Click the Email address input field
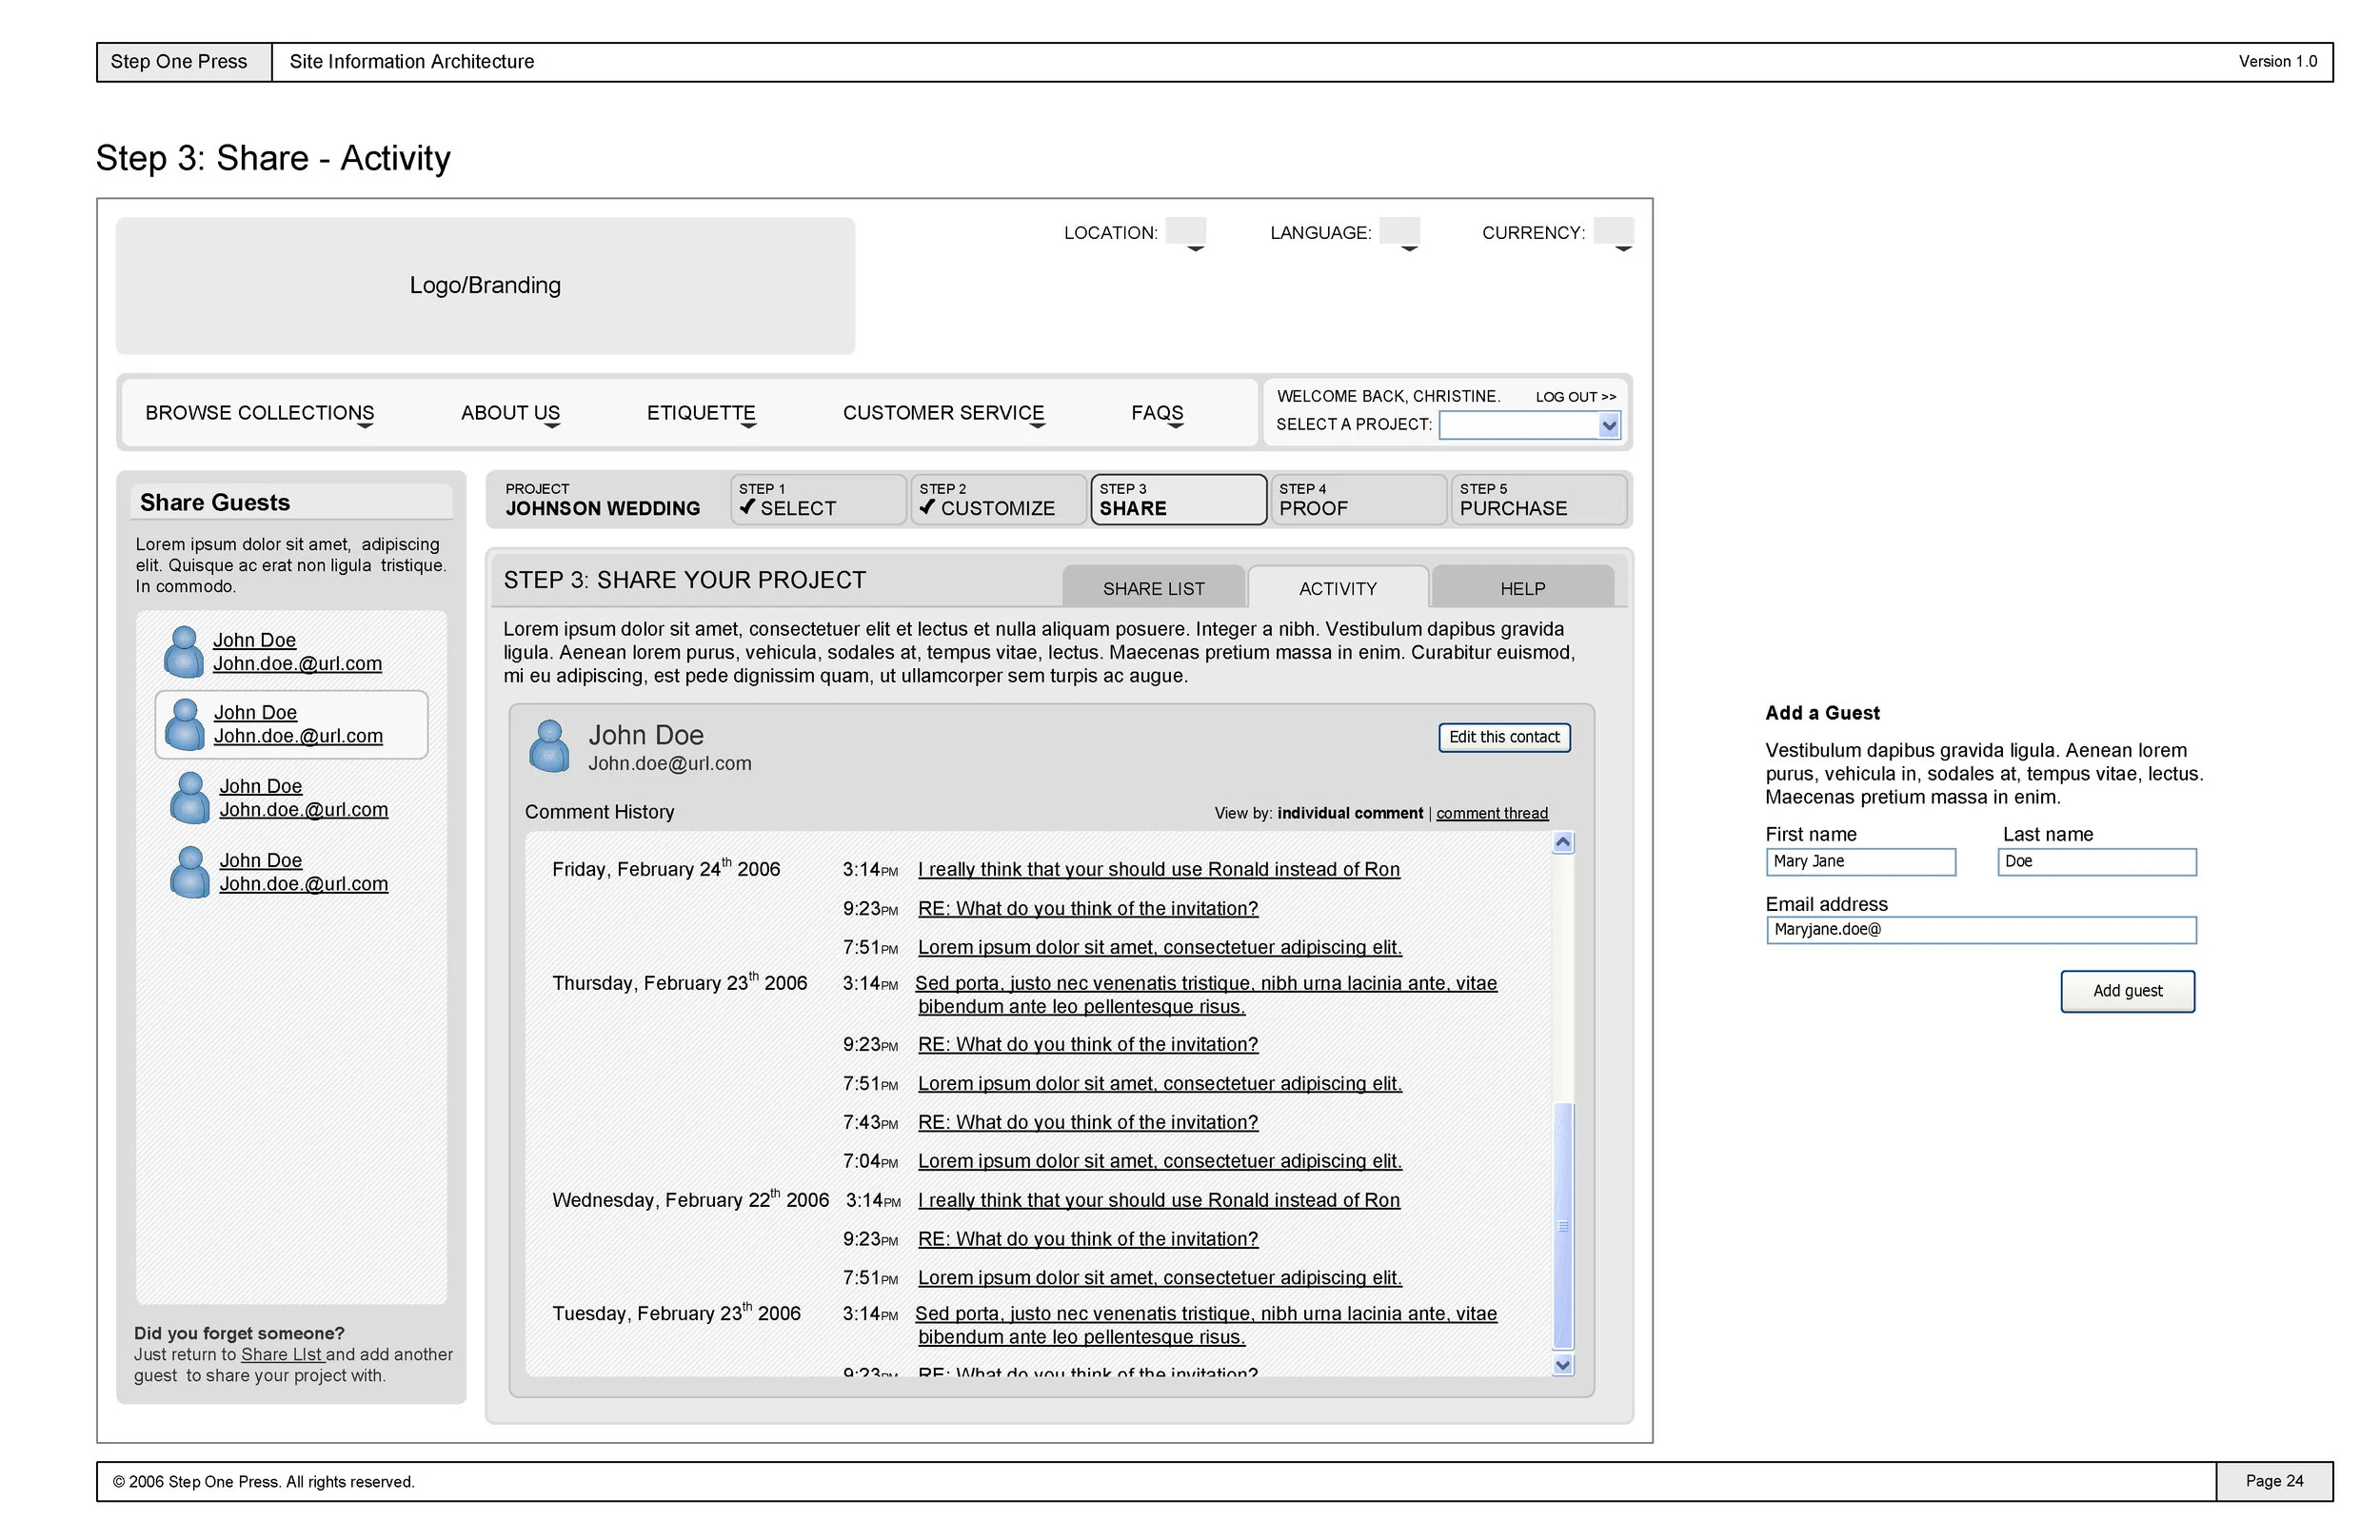The height and width of the screenshot is (1540, 2380). (1980, 930)
